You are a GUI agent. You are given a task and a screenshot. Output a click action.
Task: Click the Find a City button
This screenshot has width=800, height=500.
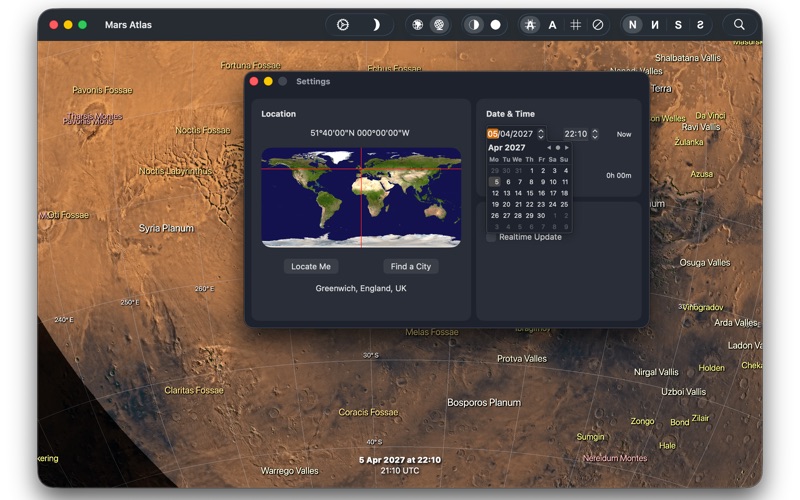[x=411, y=266]
